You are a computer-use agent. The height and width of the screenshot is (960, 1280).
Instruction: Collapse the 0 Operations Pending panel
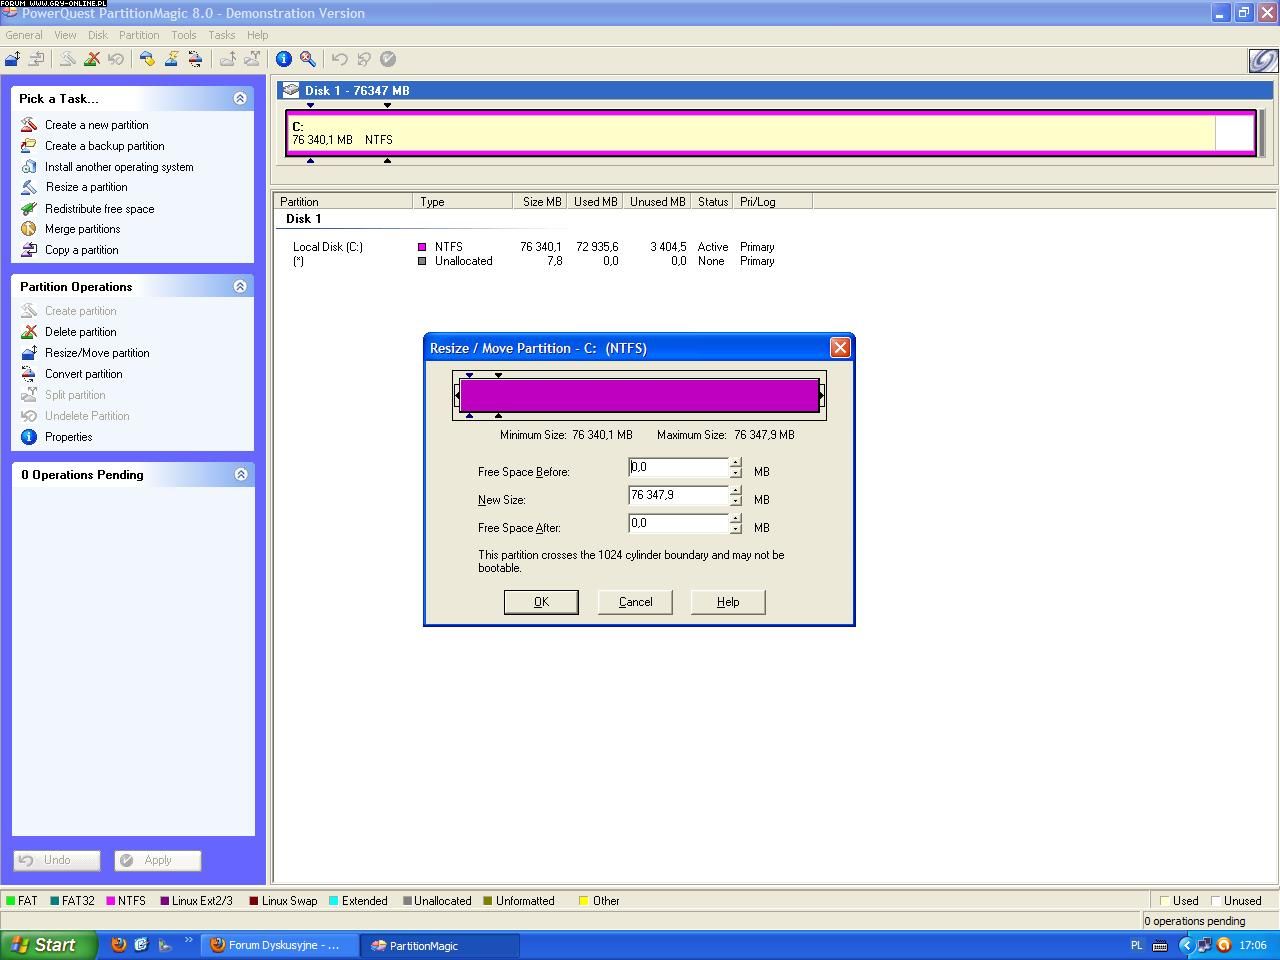tap(240, 474)
